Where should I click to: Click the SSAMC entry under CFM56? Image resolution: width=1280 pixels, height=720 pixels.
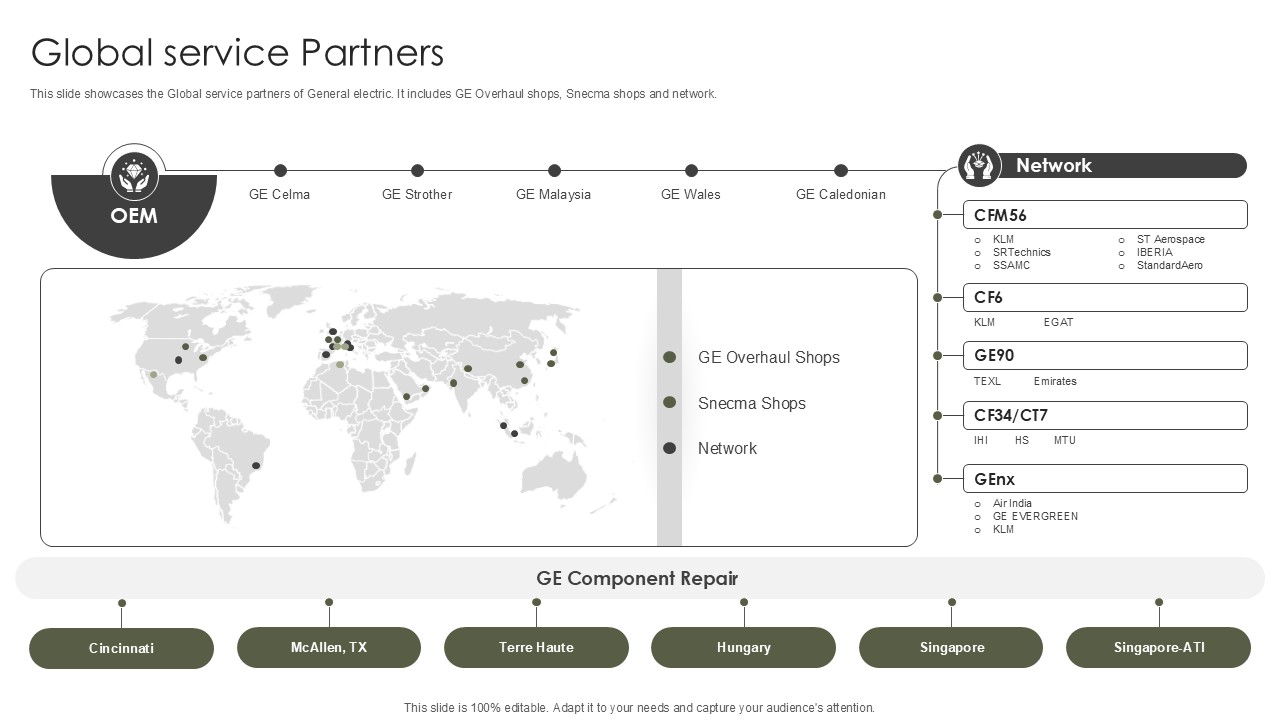tap(1011, 265)
